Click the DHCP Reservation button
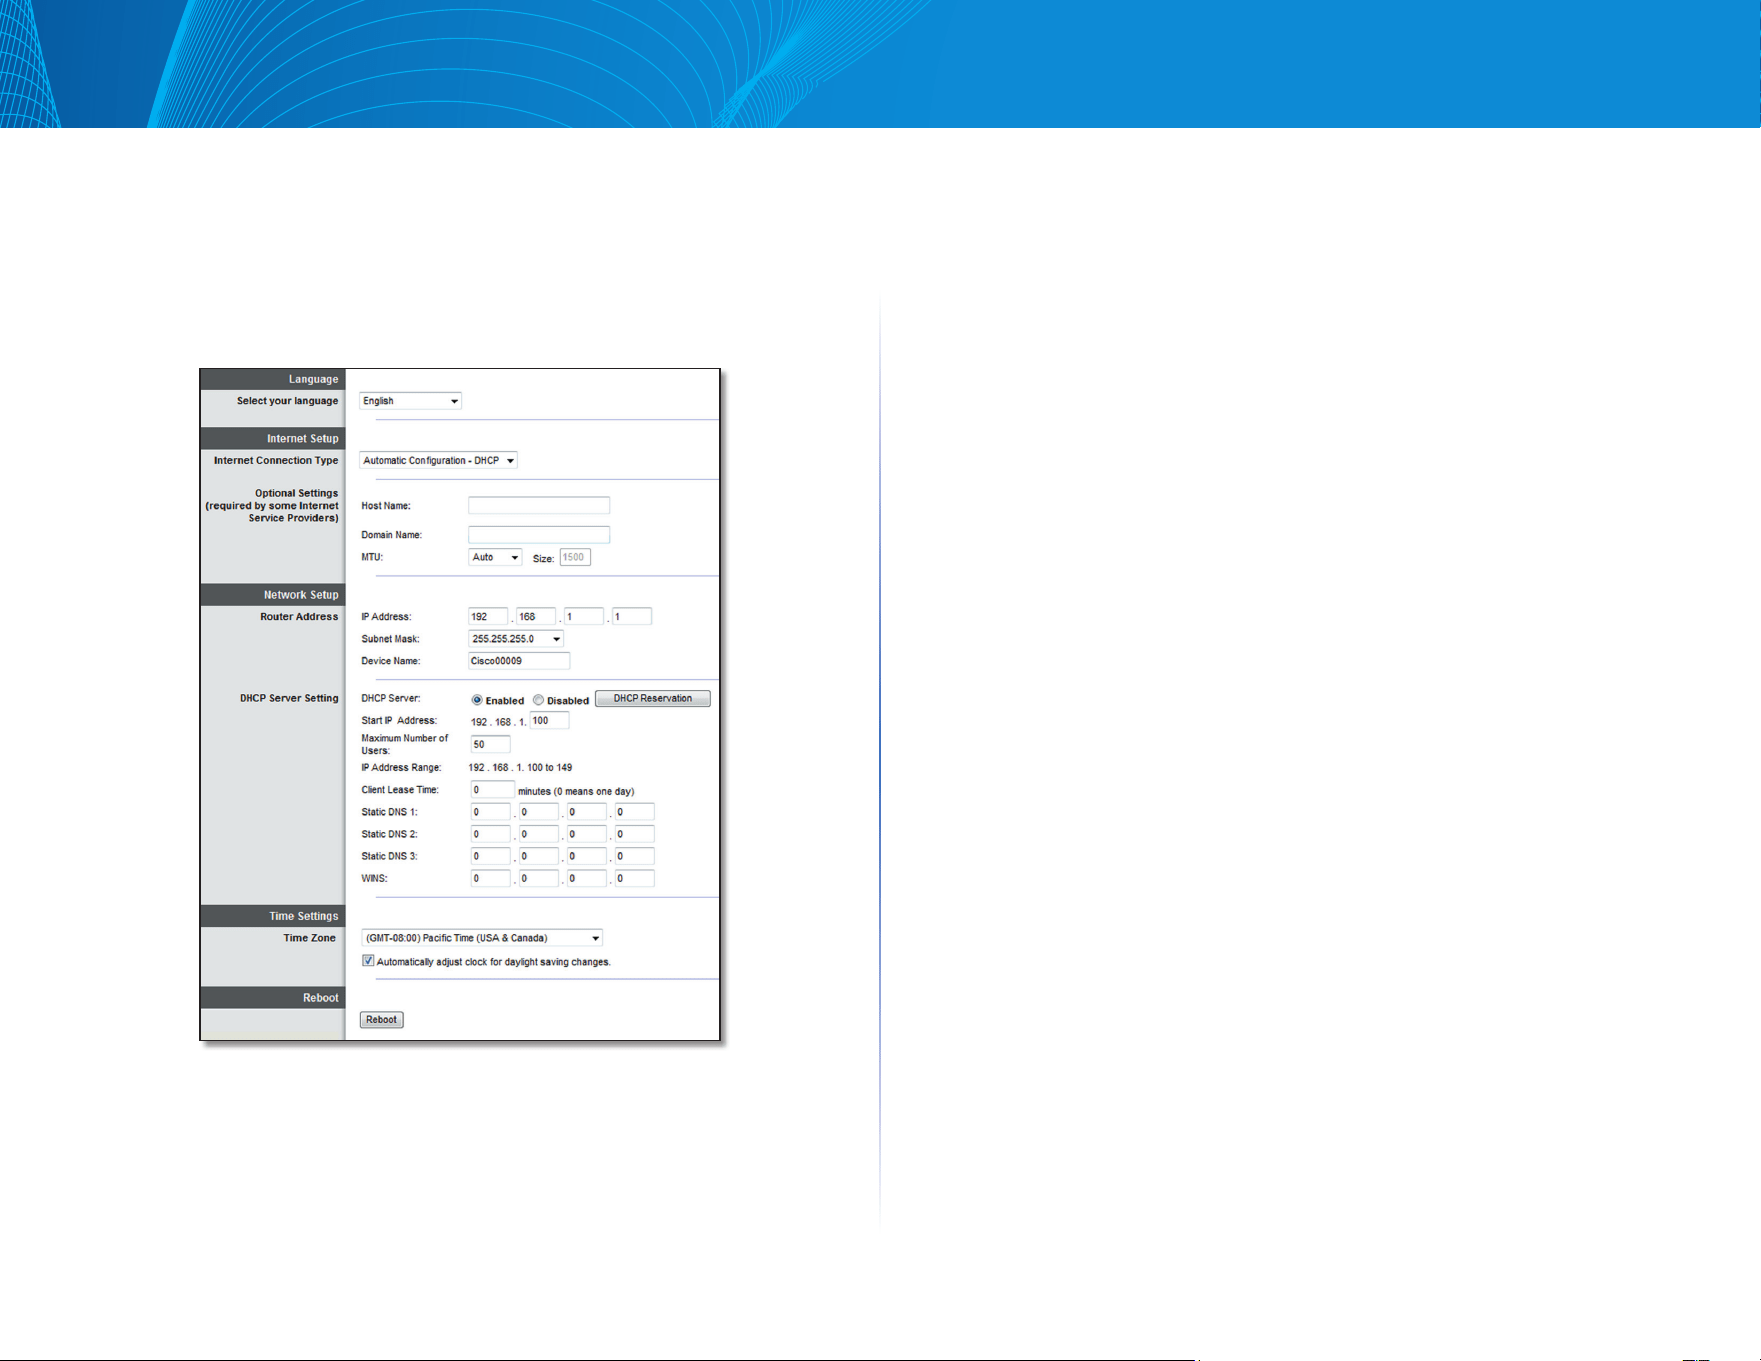 tap(653, 699)
